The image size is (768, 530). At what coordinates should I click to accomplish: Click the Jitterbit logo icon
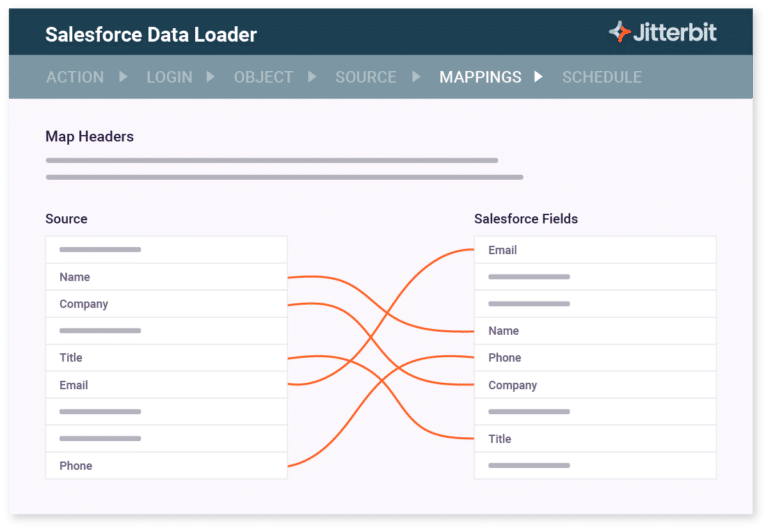(620, 32)
